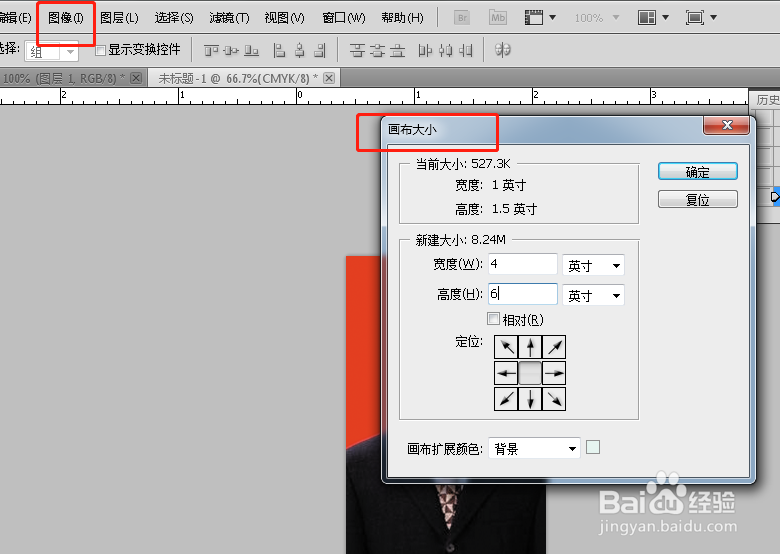Image resolution: width=780 pixels, height=554 pixels.
Task: Select the center anchor position square
Action: pos(530,373)
